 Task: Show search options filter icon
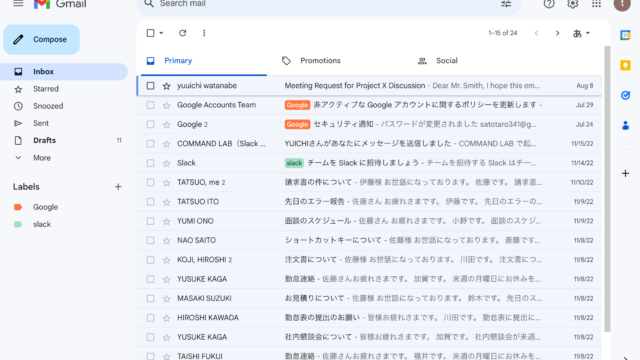pyautogui.click(x=506, y=4)
